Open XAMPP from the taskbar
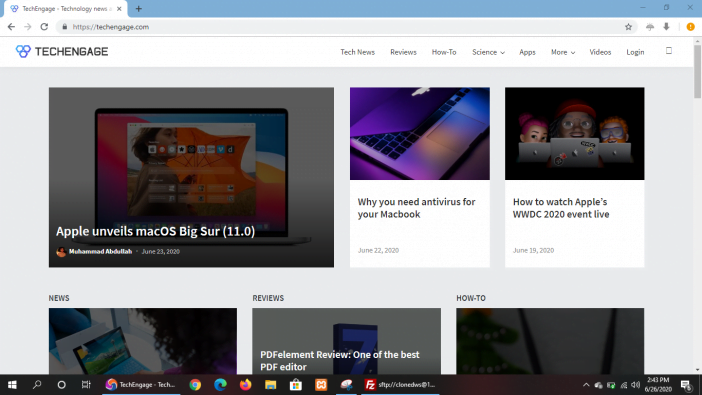The image size is (702, 395). pyautogui.click(x=321, y=385)
